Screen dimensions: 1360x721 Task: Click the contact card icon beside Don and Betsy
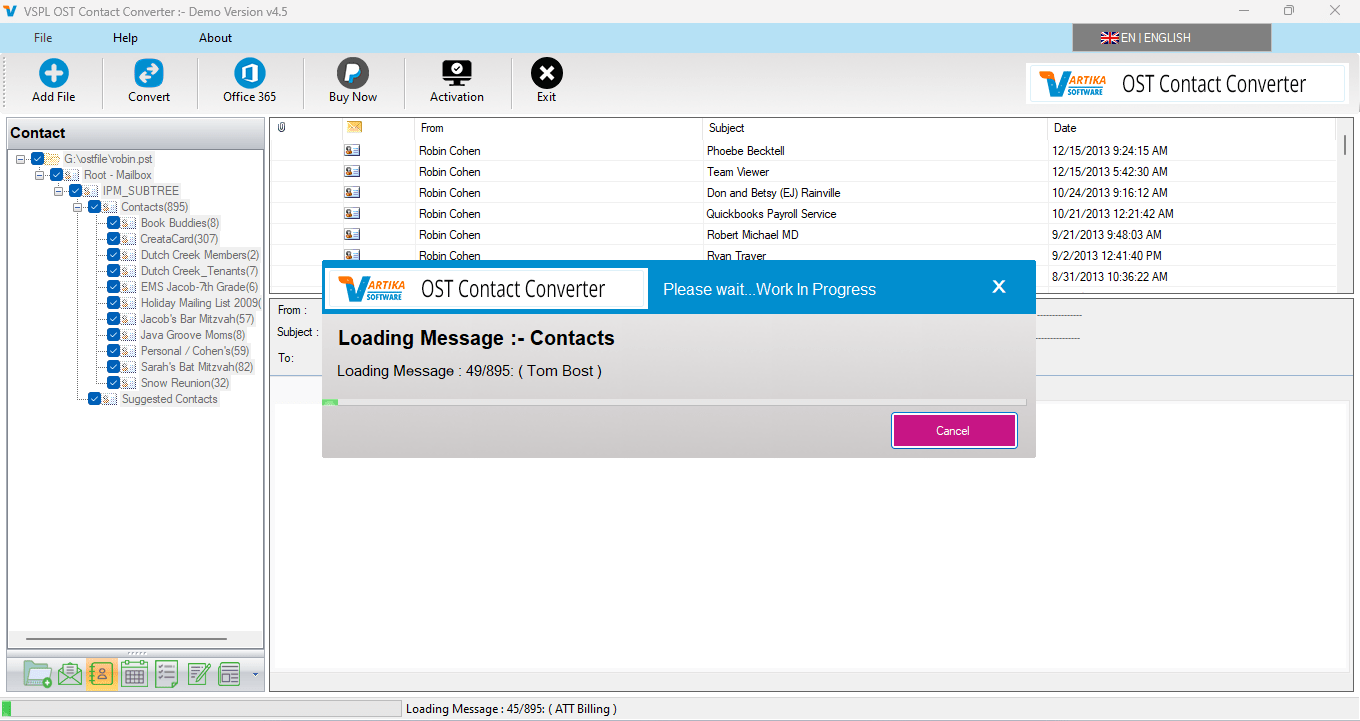pyautogui.click(x=352, y=192)
